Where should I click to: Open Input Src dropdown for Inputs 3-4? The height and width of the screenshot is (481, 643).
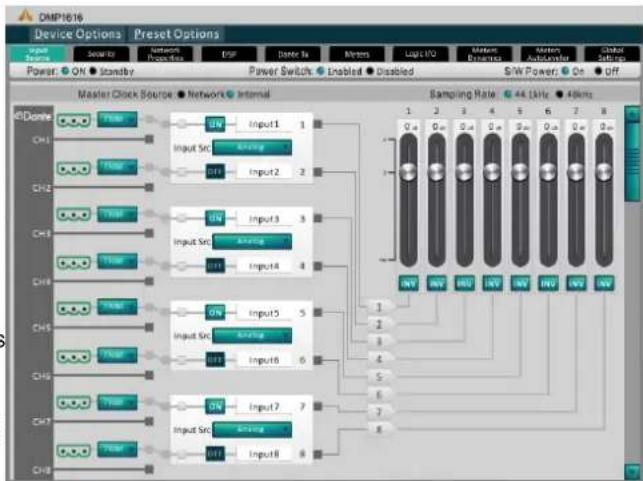point(252,242)
